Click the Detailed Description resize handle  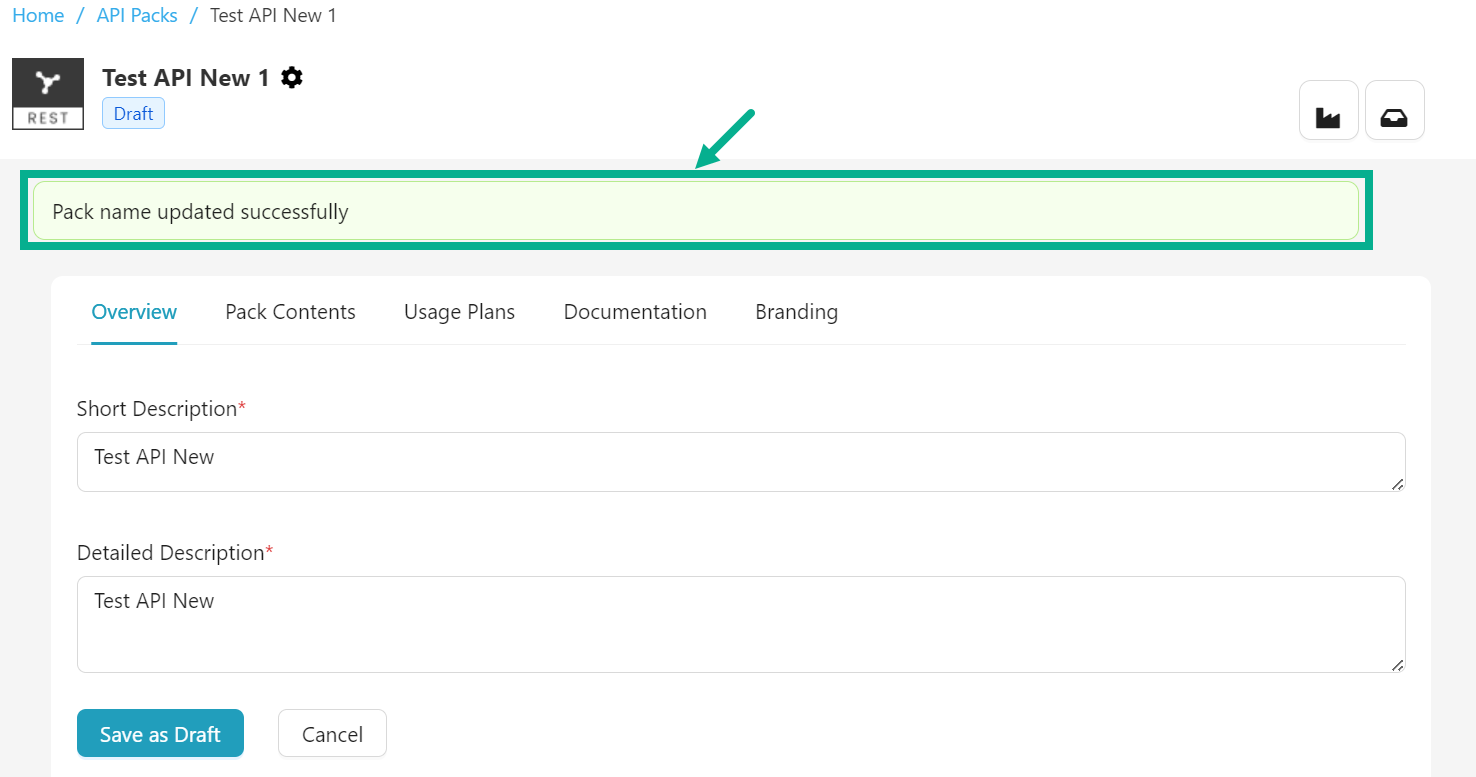coord(1397,665)
